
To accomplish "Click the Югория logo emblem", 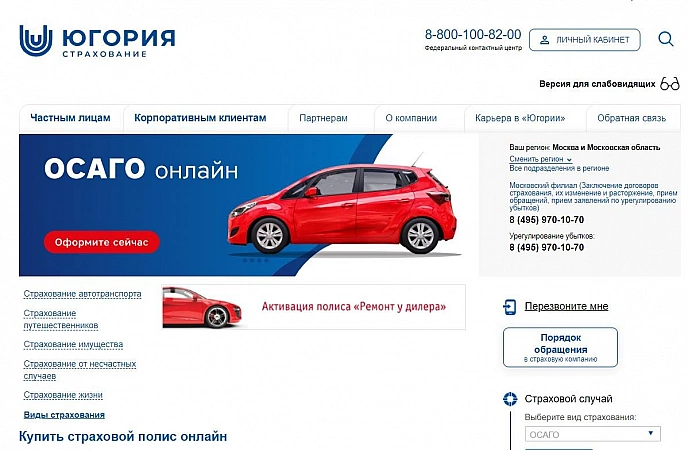I will coord(36,40).
